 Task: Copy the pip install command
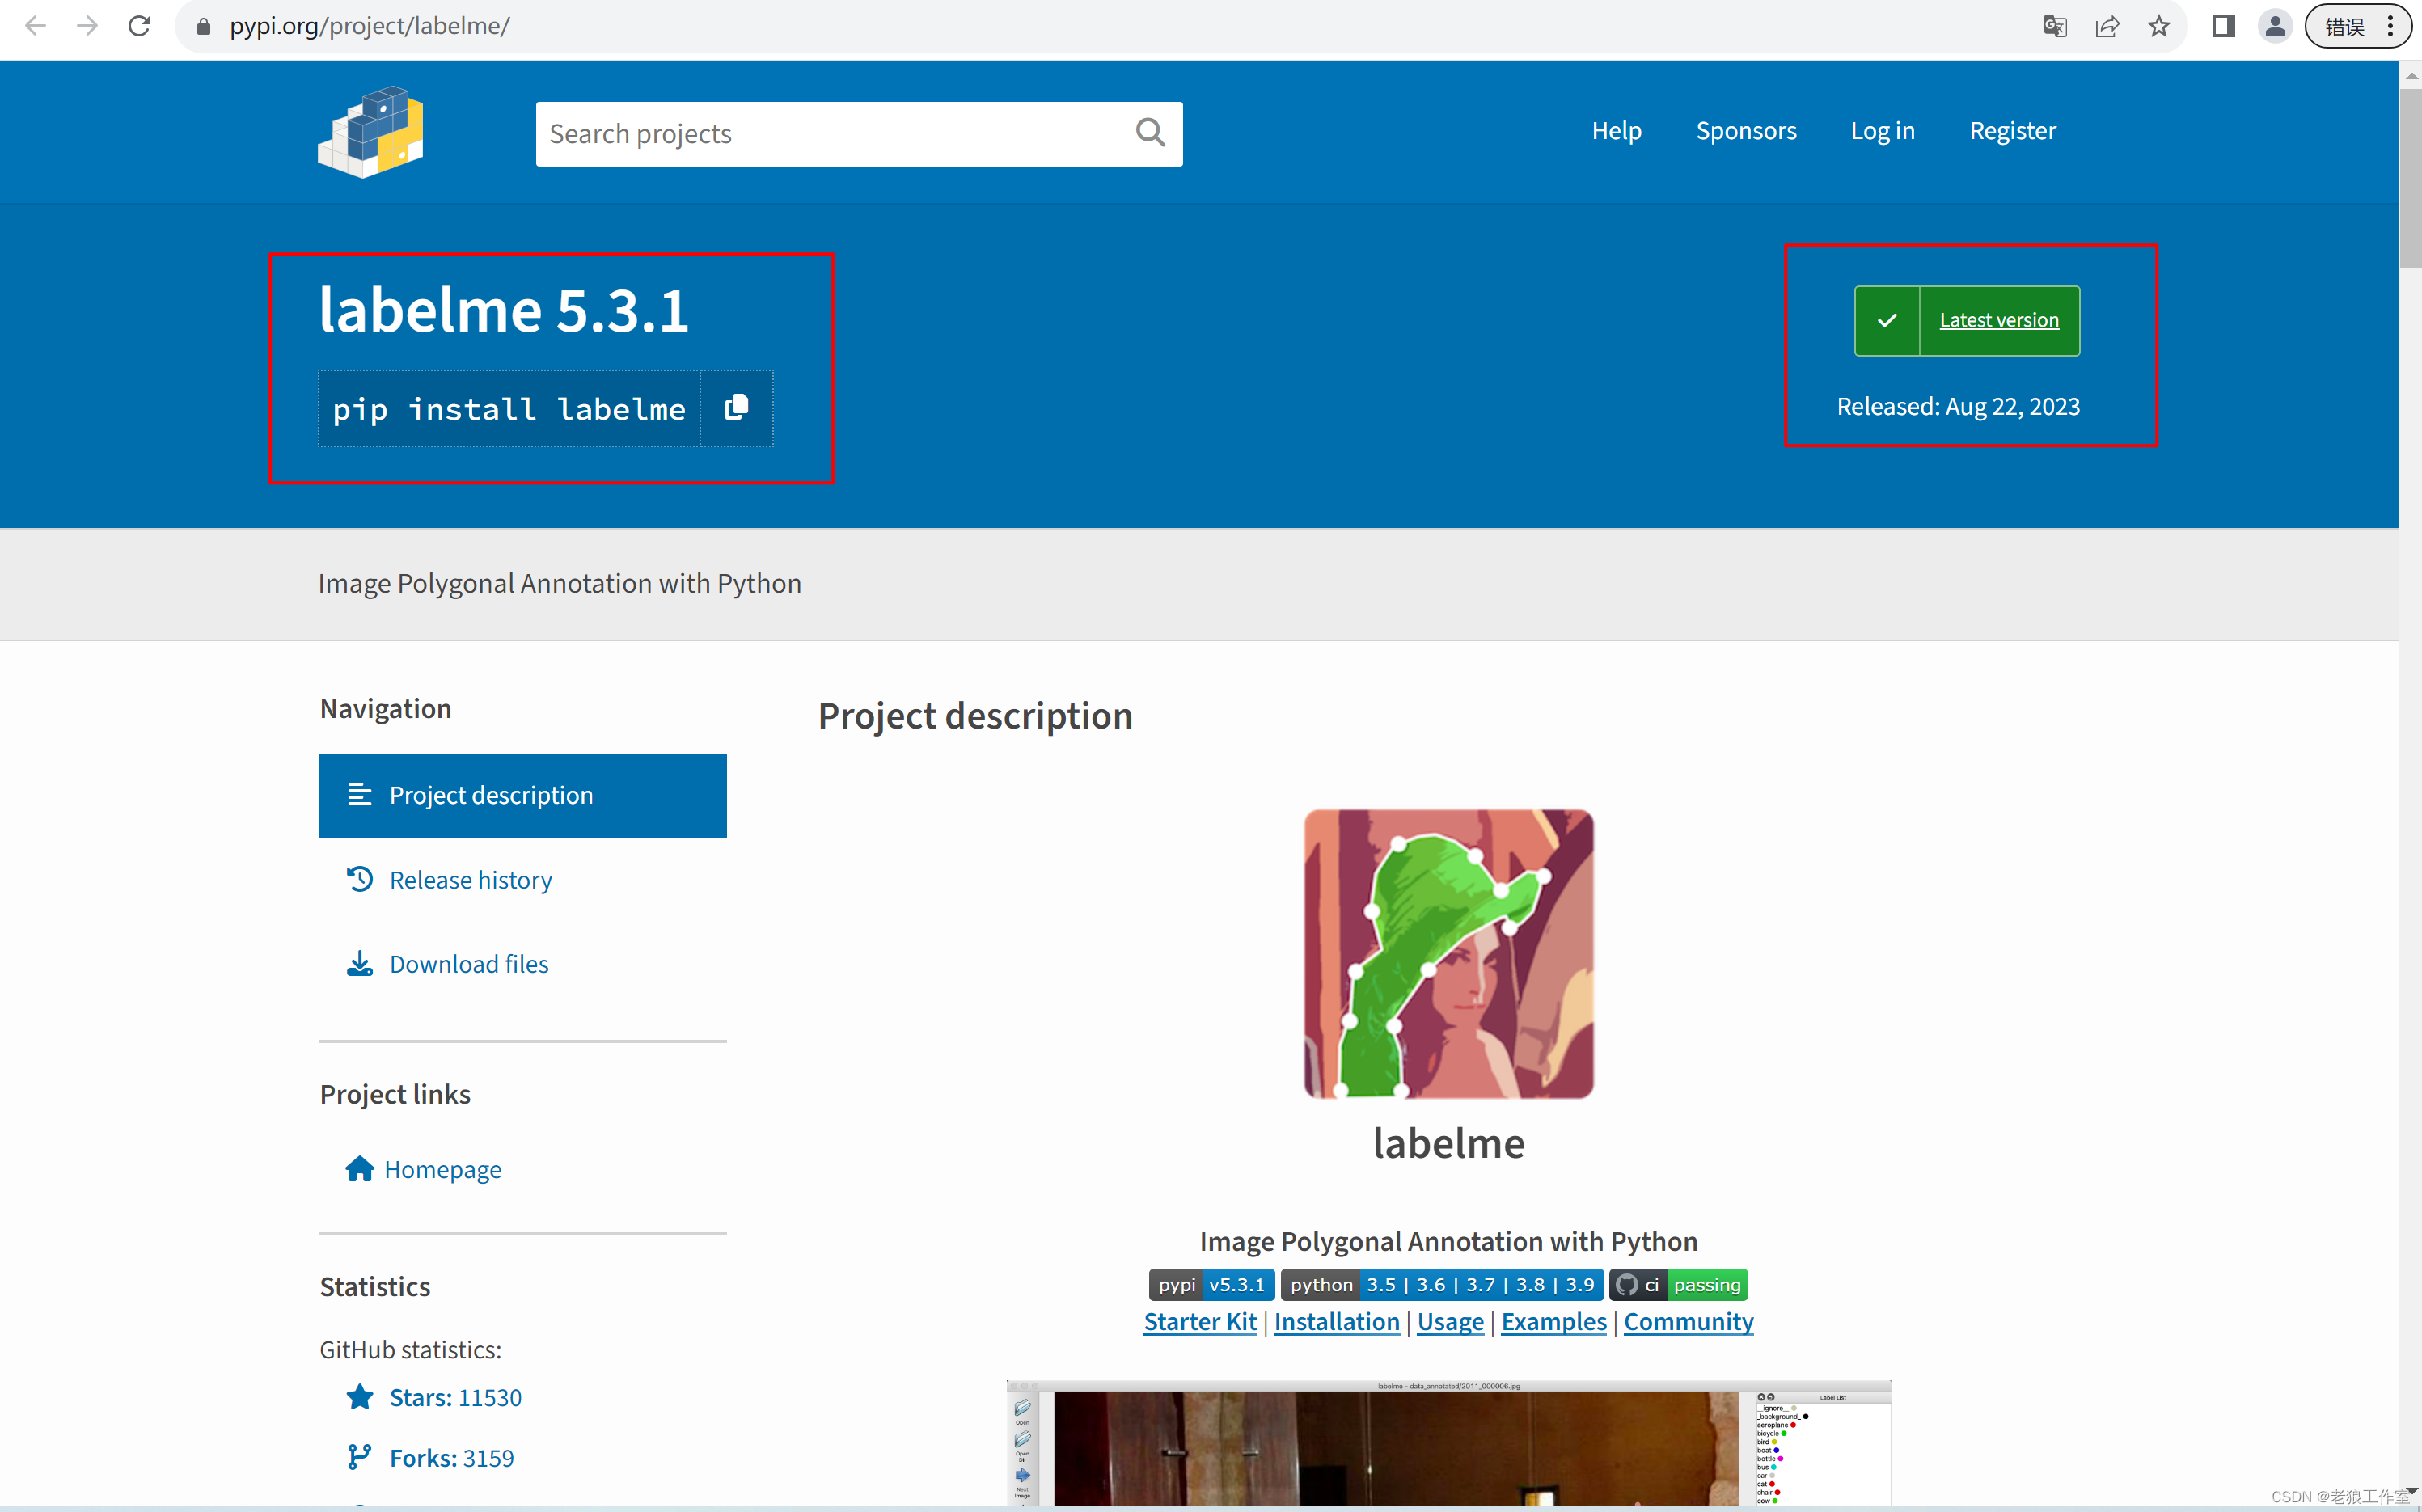[736, 408]
